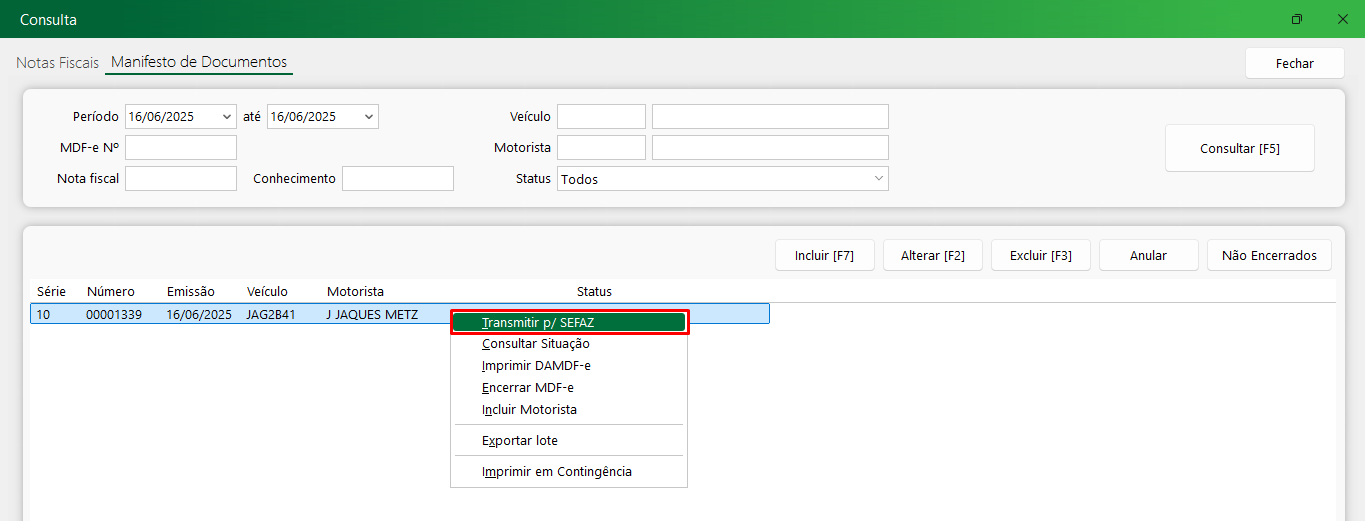Click the Incluir [F7] button

824,255
